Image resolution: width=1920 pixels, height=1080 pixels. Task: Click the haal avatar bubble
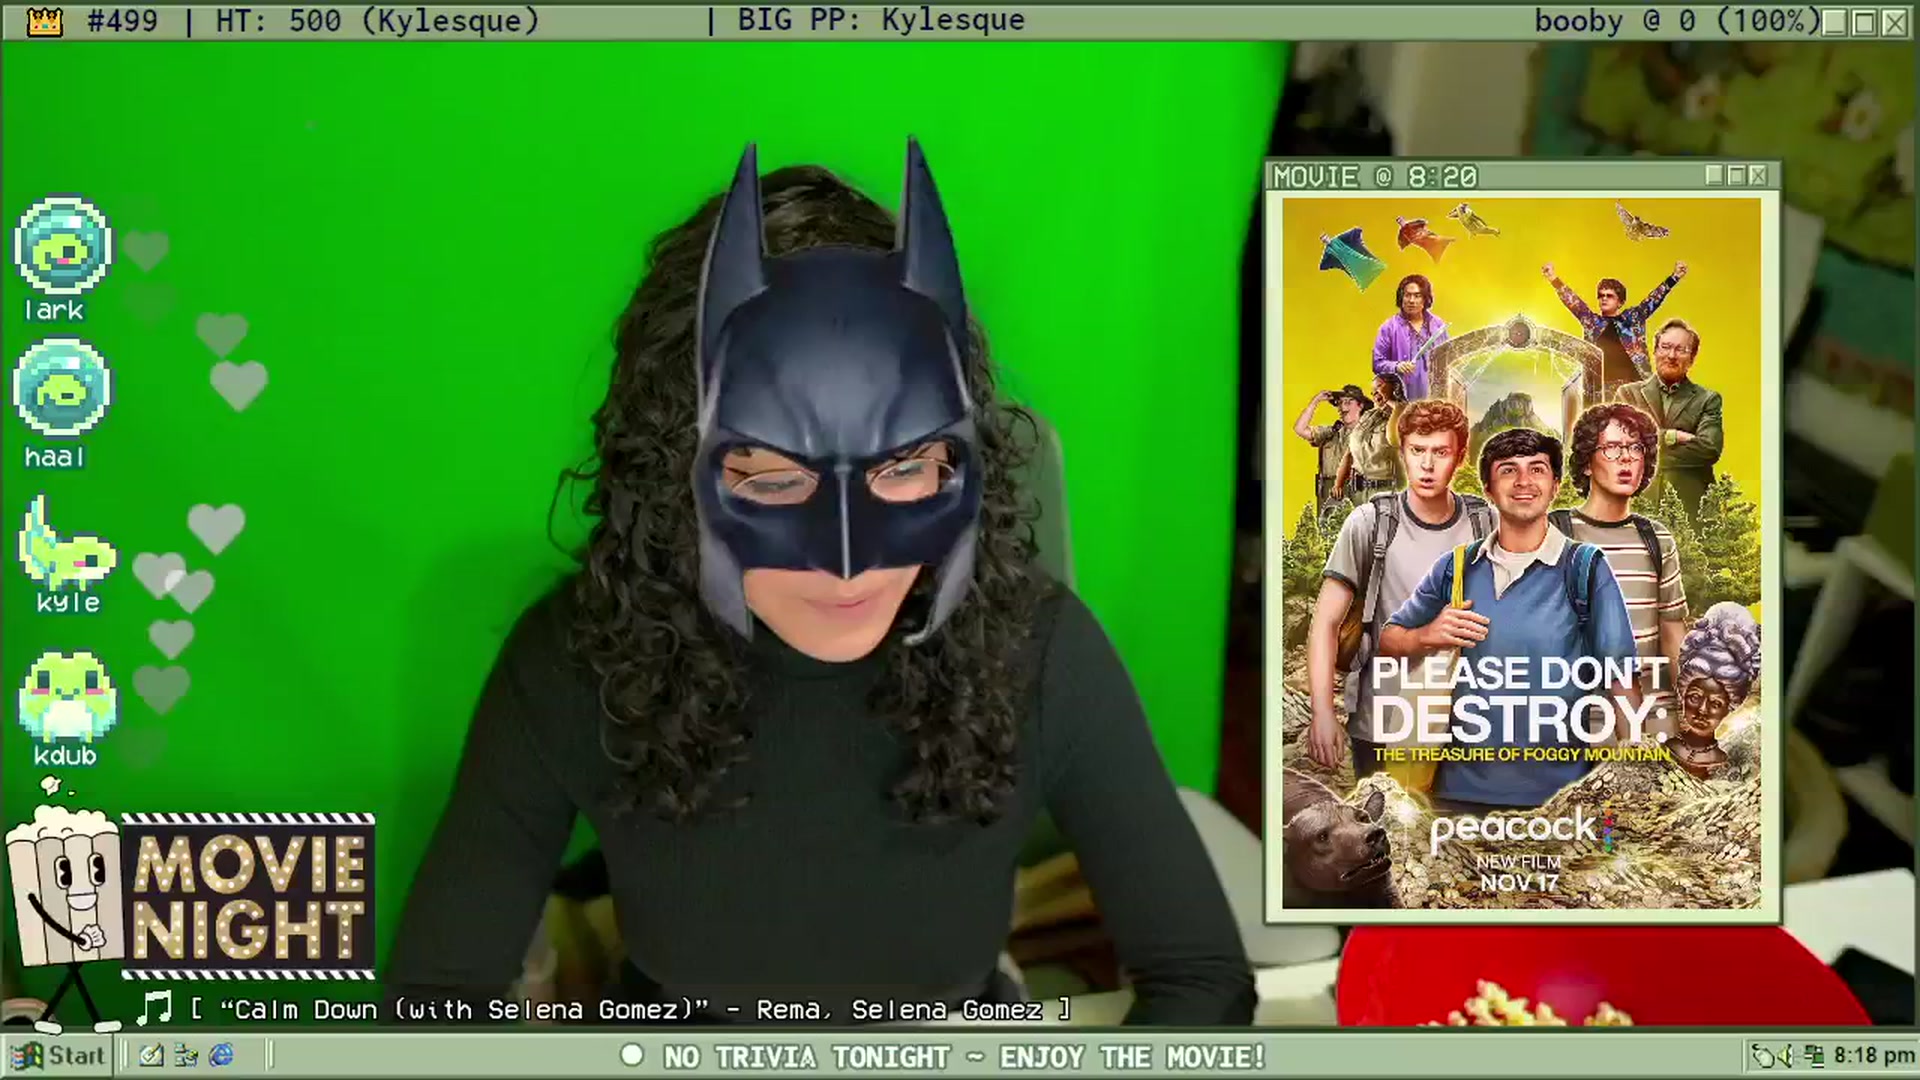(x=62, y=389)
